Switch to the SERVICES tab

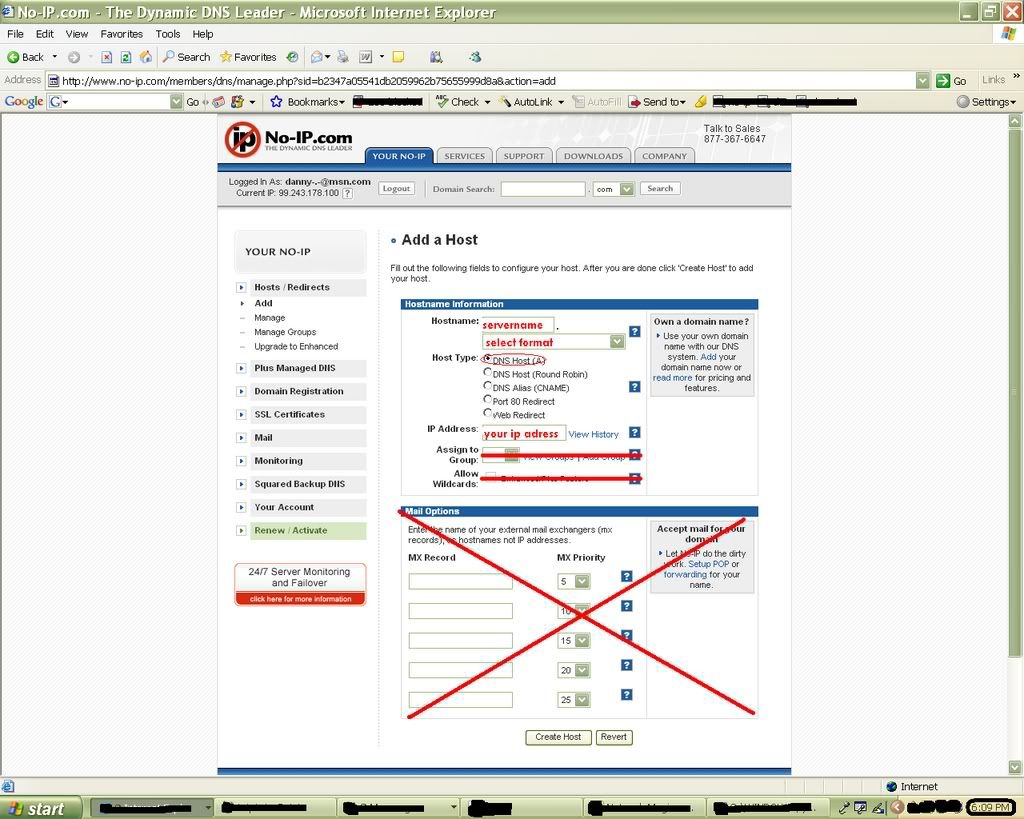(464, 156)
